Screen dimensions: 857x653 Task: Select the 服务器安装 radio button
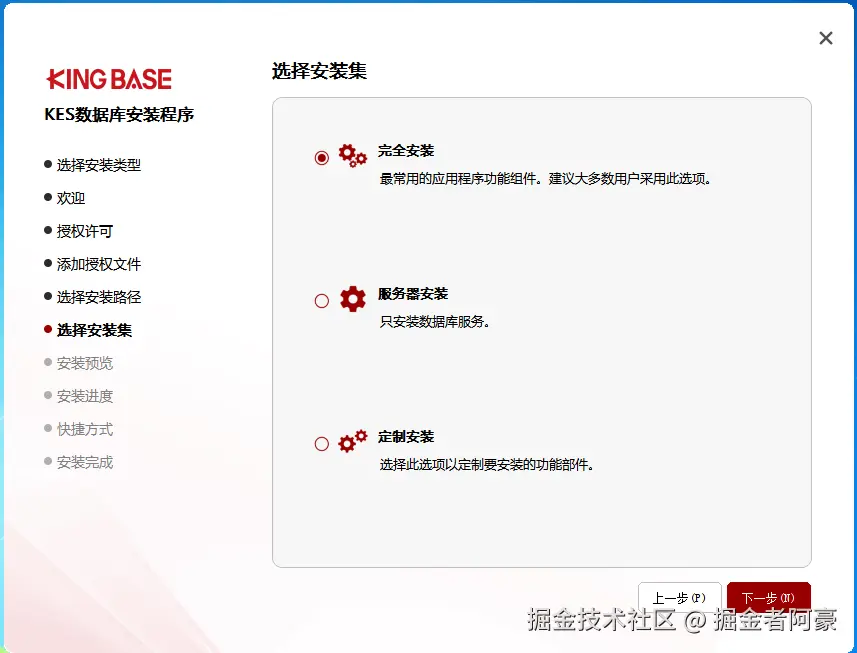click(322, 301)
